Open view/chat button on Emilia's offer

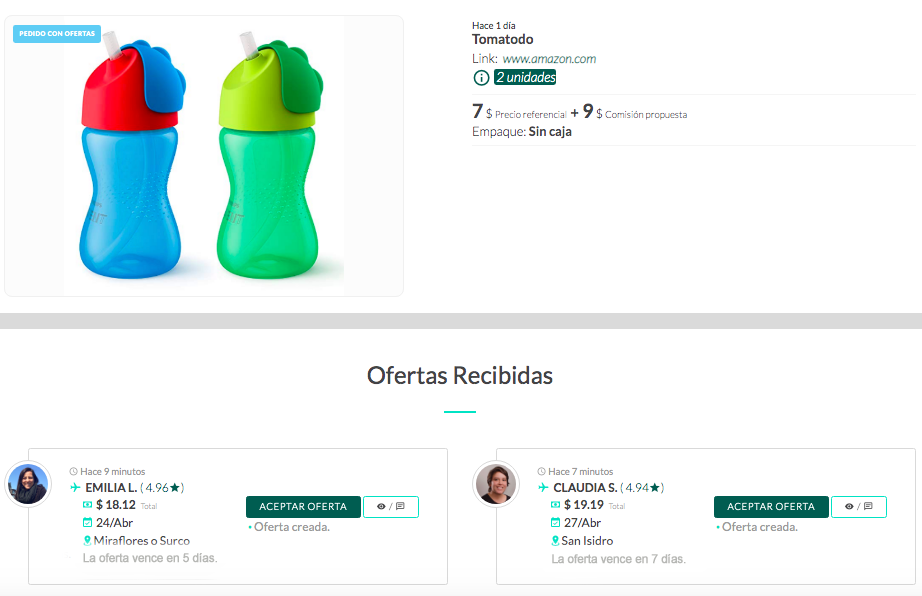(x=391, y=507)
